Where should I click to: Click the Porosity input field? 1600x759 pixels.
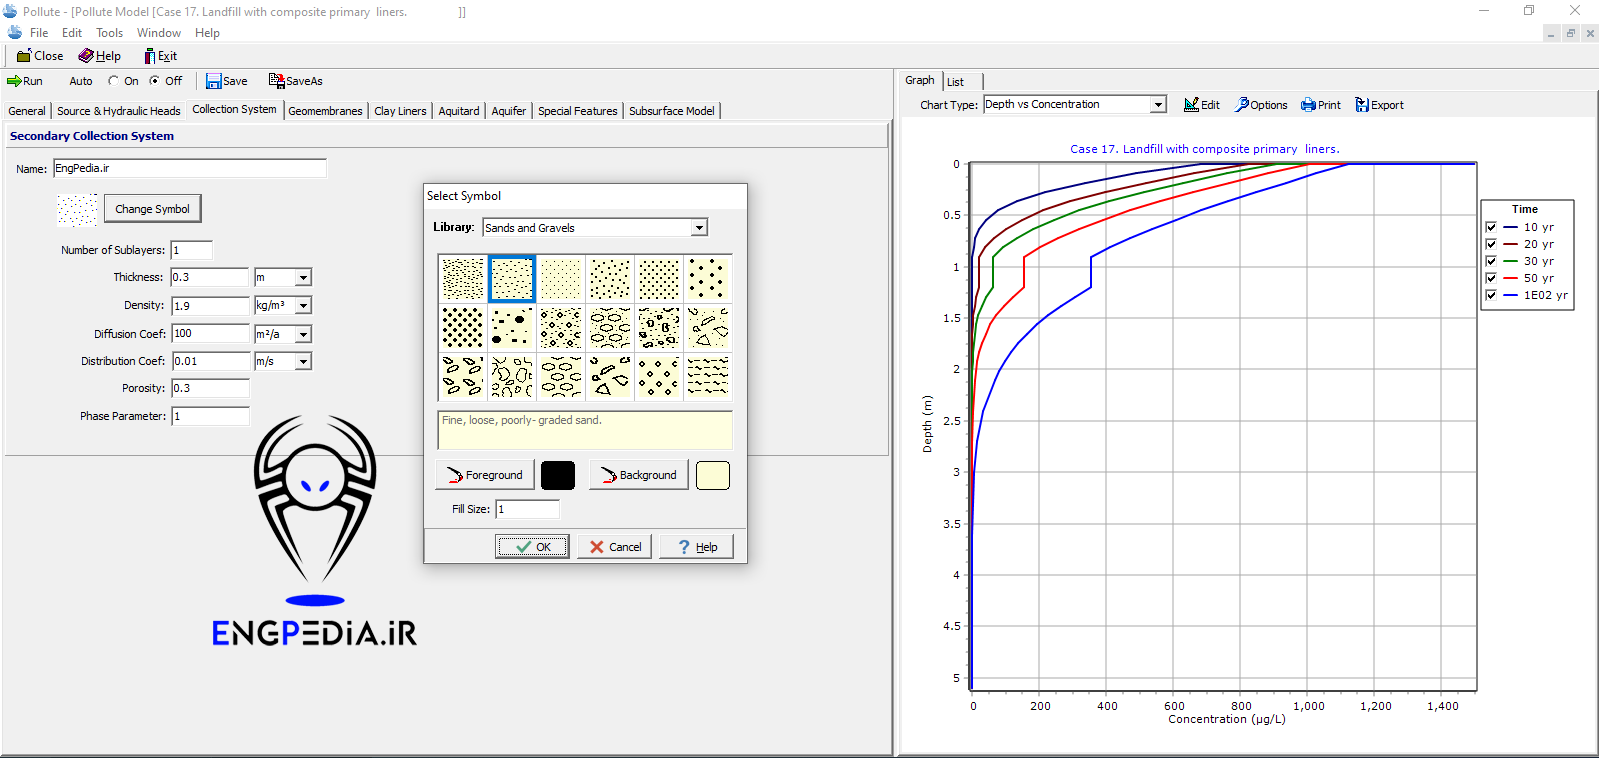[x=210, y=388]
